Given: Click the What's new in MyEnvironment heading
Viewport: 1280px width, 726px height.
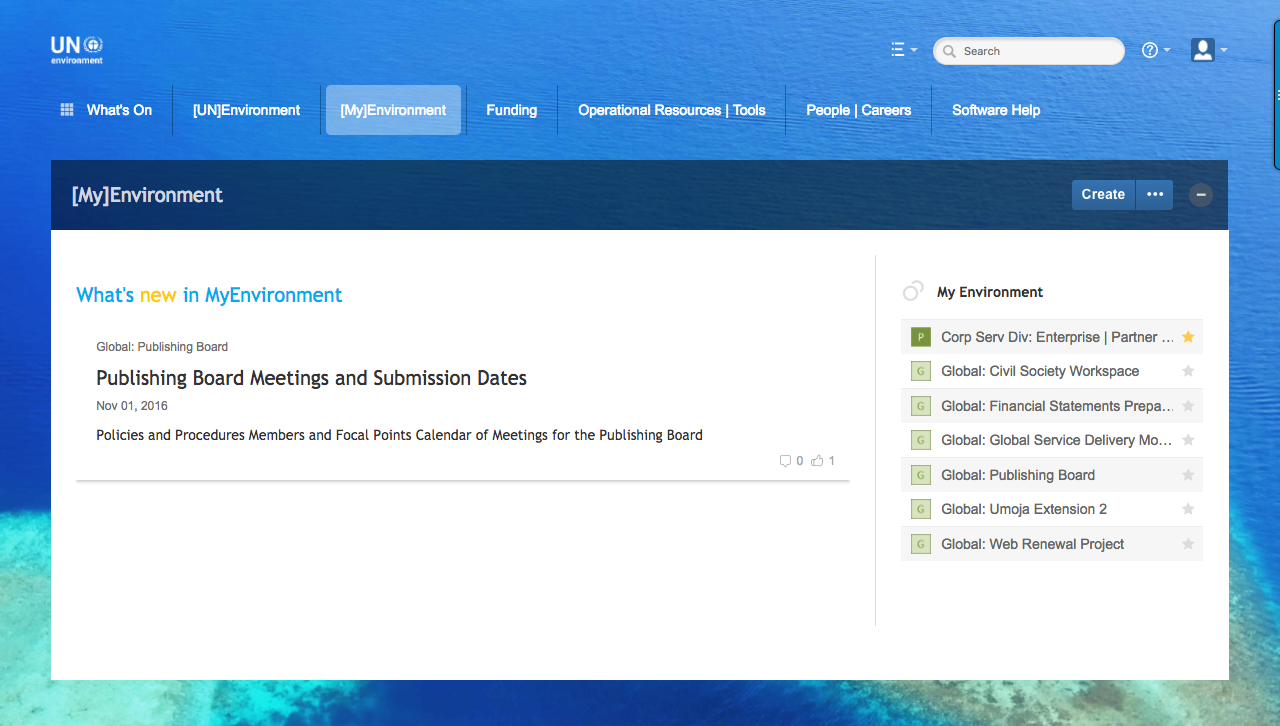Looking at the screenshot, I should [209, 295].
